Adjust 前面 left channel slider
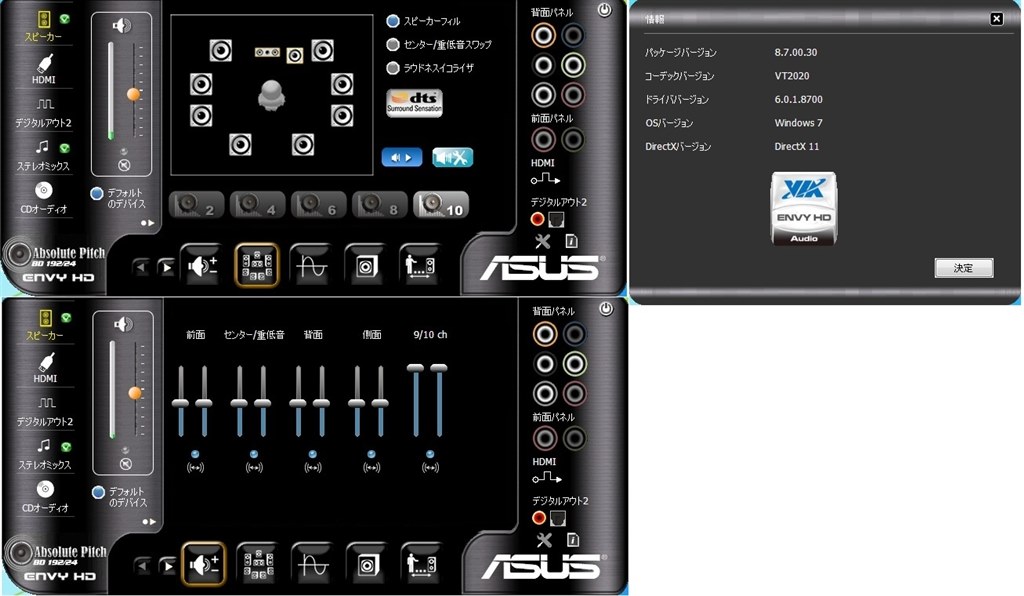Viewport: 1024px width, 596px height. click(x=181, y=403)
